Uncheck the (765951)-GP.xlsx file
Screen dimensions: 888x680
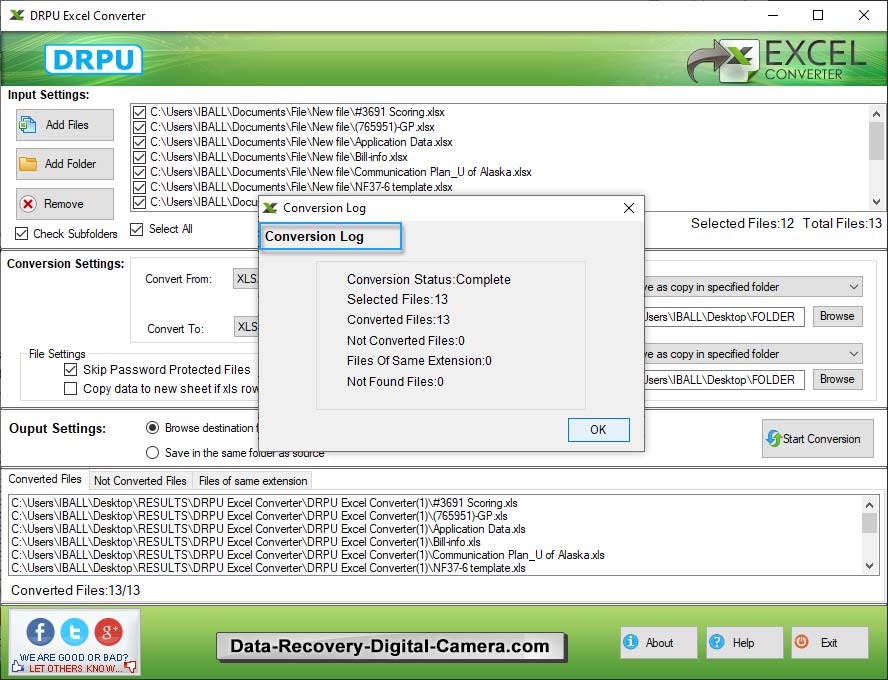139,127
